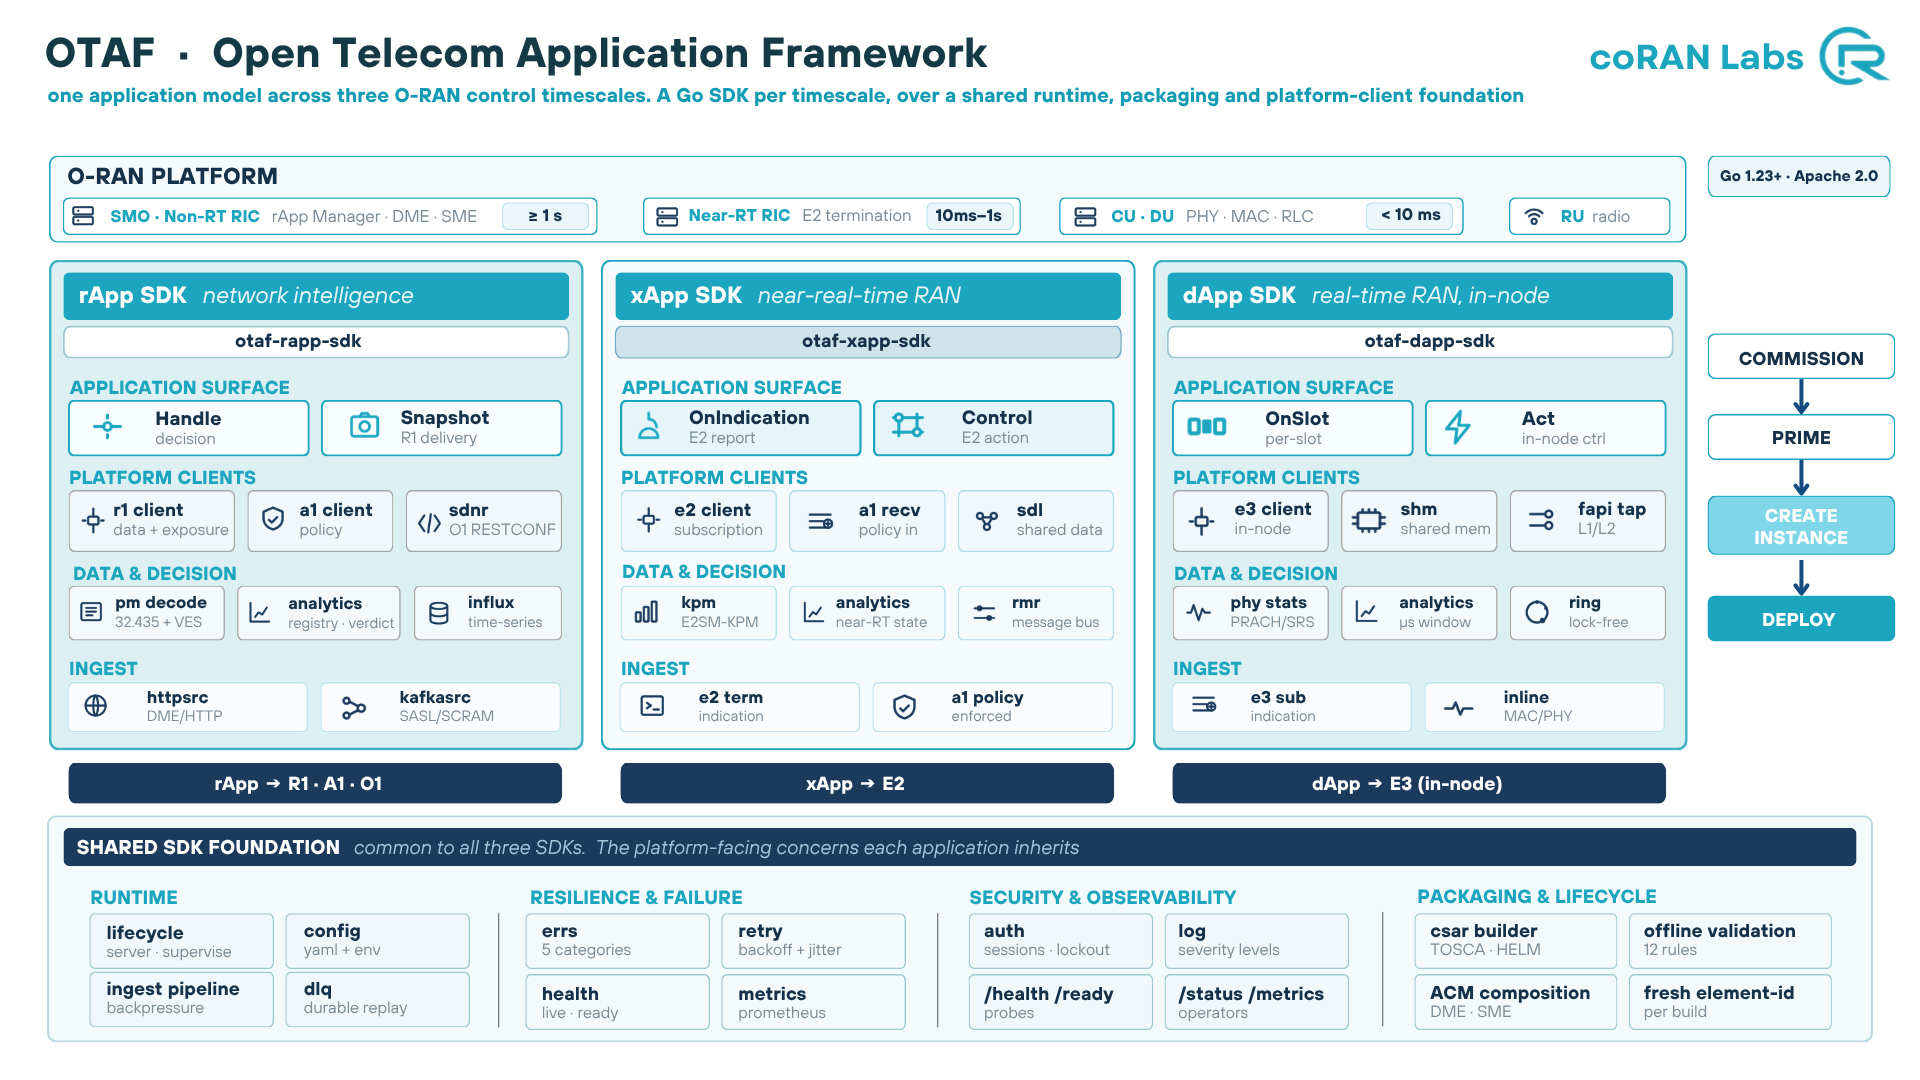
Task: Click the a1 policy enforced shield icon
Action: click(904, 707)
